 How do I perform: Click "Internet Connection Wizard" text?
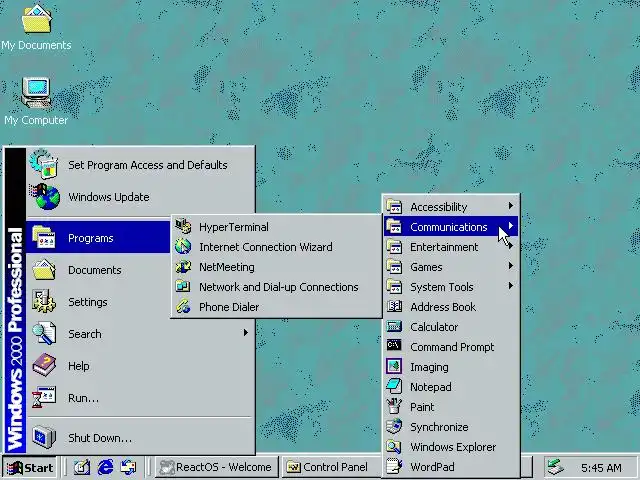coord(266,247)
